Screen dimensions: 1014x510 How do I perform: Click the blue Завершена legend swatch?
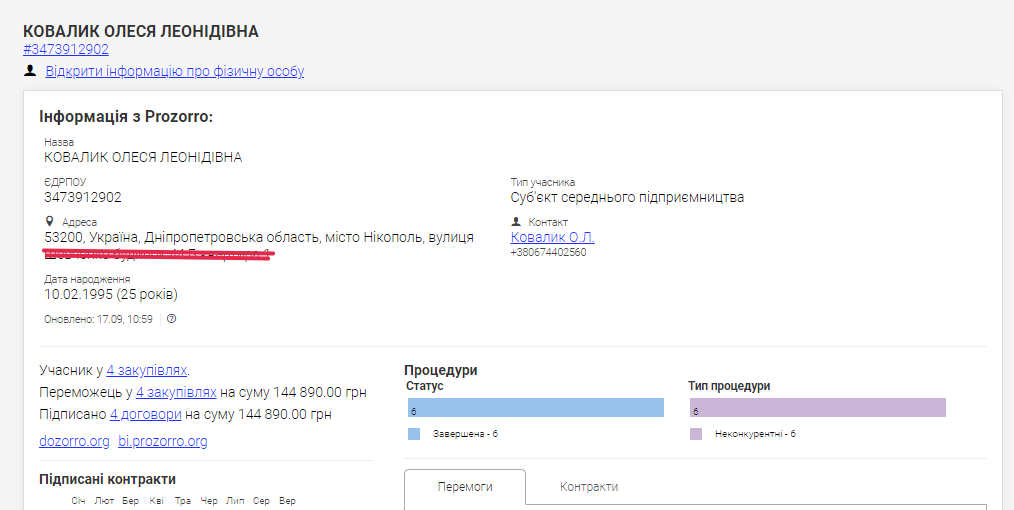pos(414,434)
